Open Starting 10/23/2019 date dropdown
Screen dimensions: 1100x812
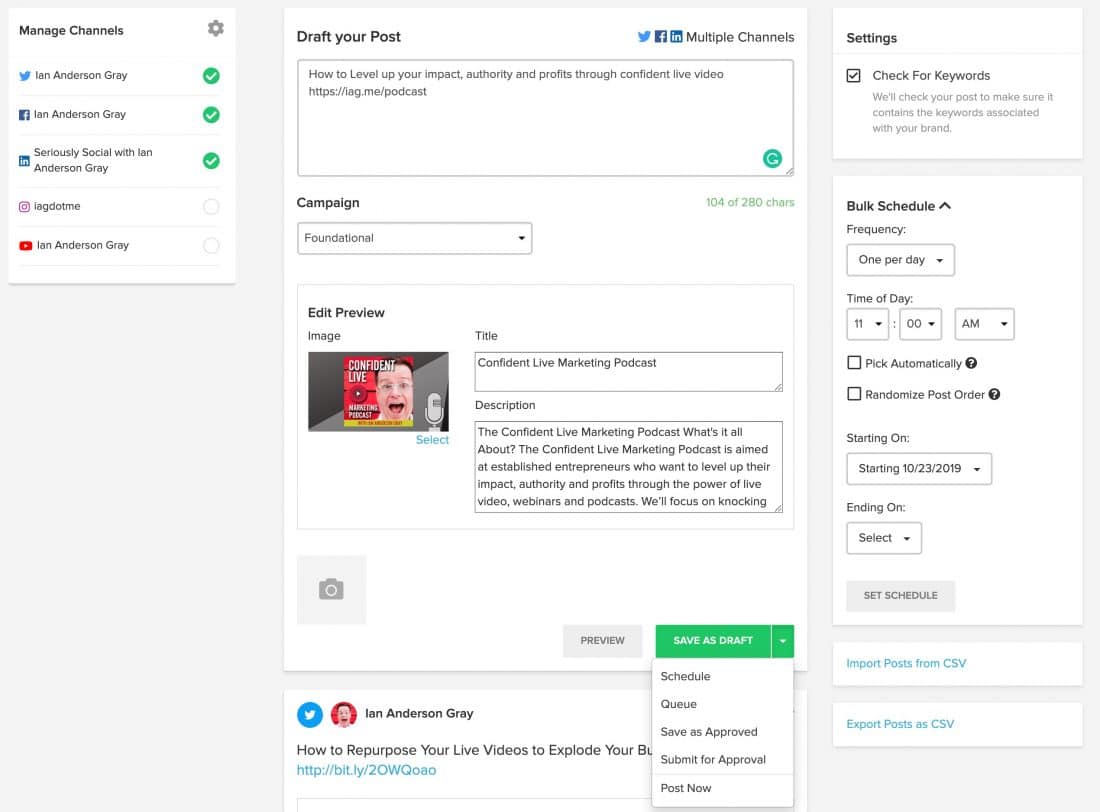click(919, 469)
